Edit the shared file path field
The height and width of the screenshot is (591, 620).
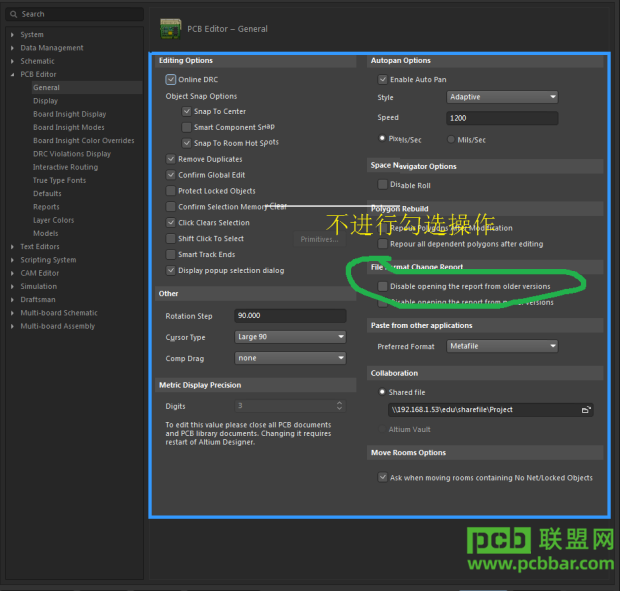[491, 410]
